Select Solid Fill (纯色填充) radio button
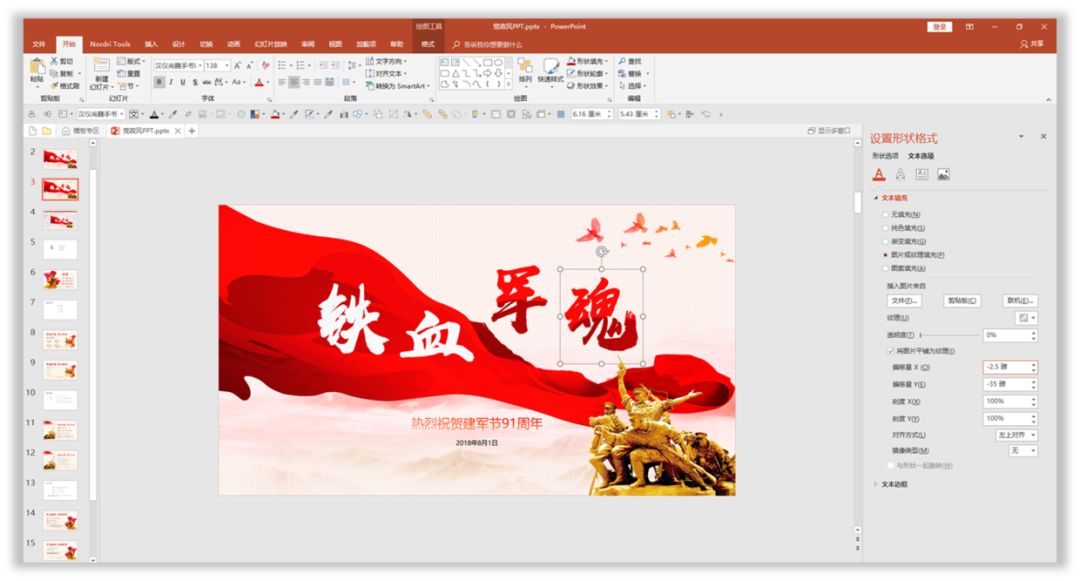Screen dimensions: 1080x581 tap(886, 228)
